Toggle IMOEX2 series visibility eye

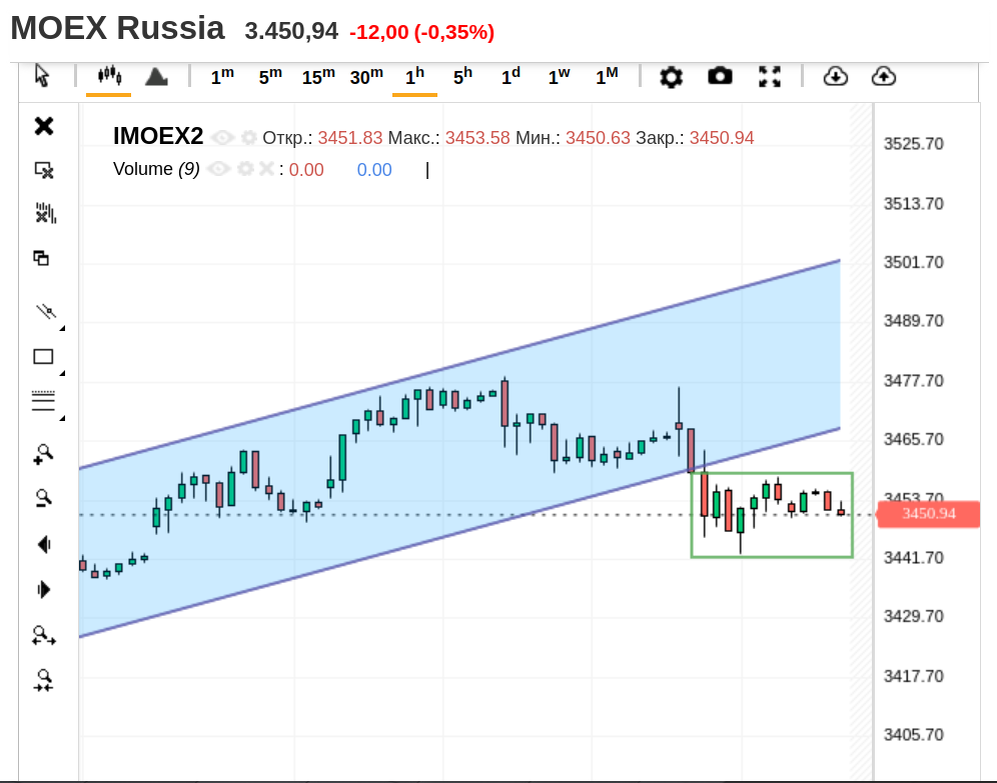click(223, 137)
